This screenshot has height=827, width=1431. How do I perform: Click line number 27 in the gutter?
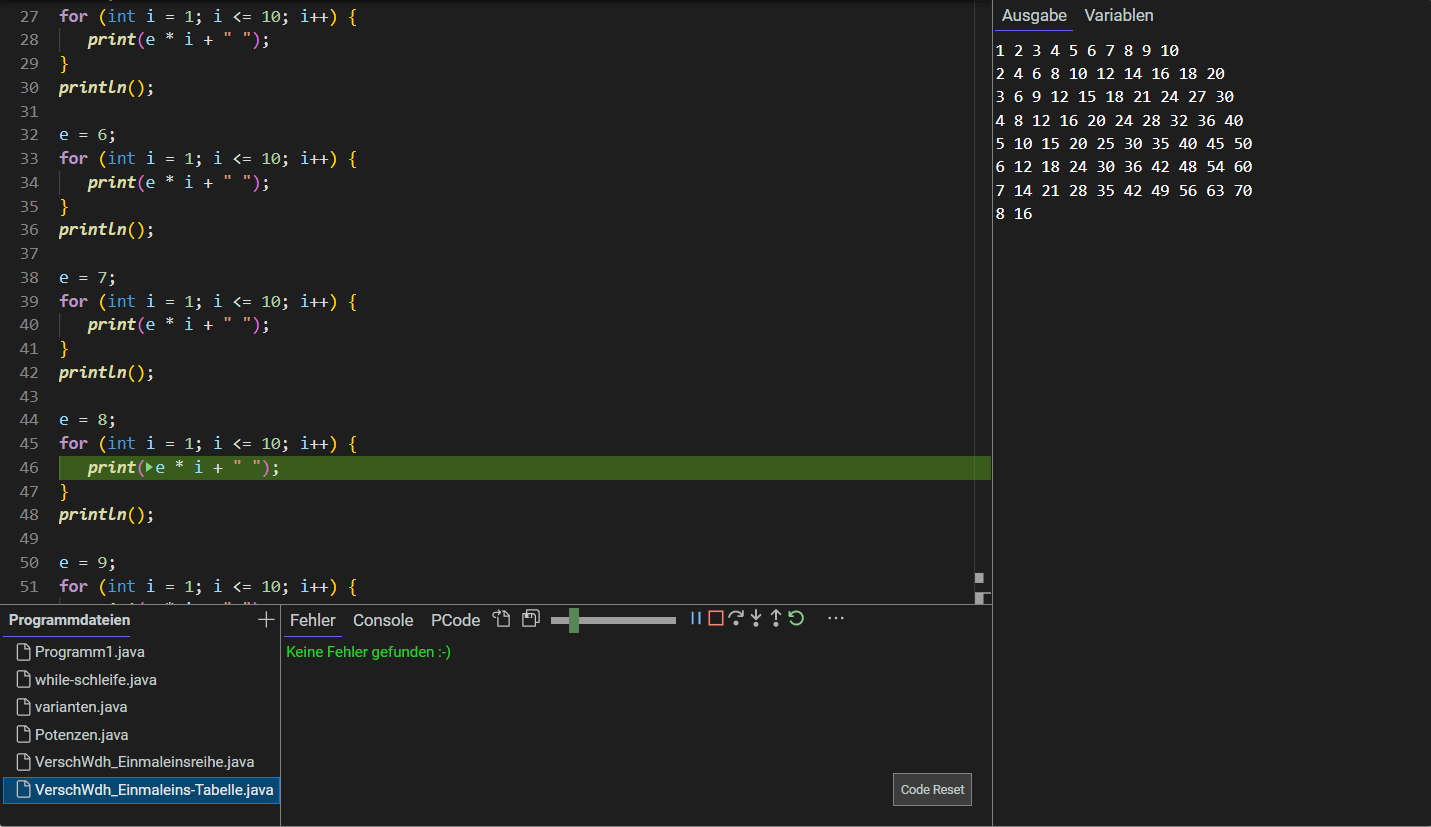(28, 16)
